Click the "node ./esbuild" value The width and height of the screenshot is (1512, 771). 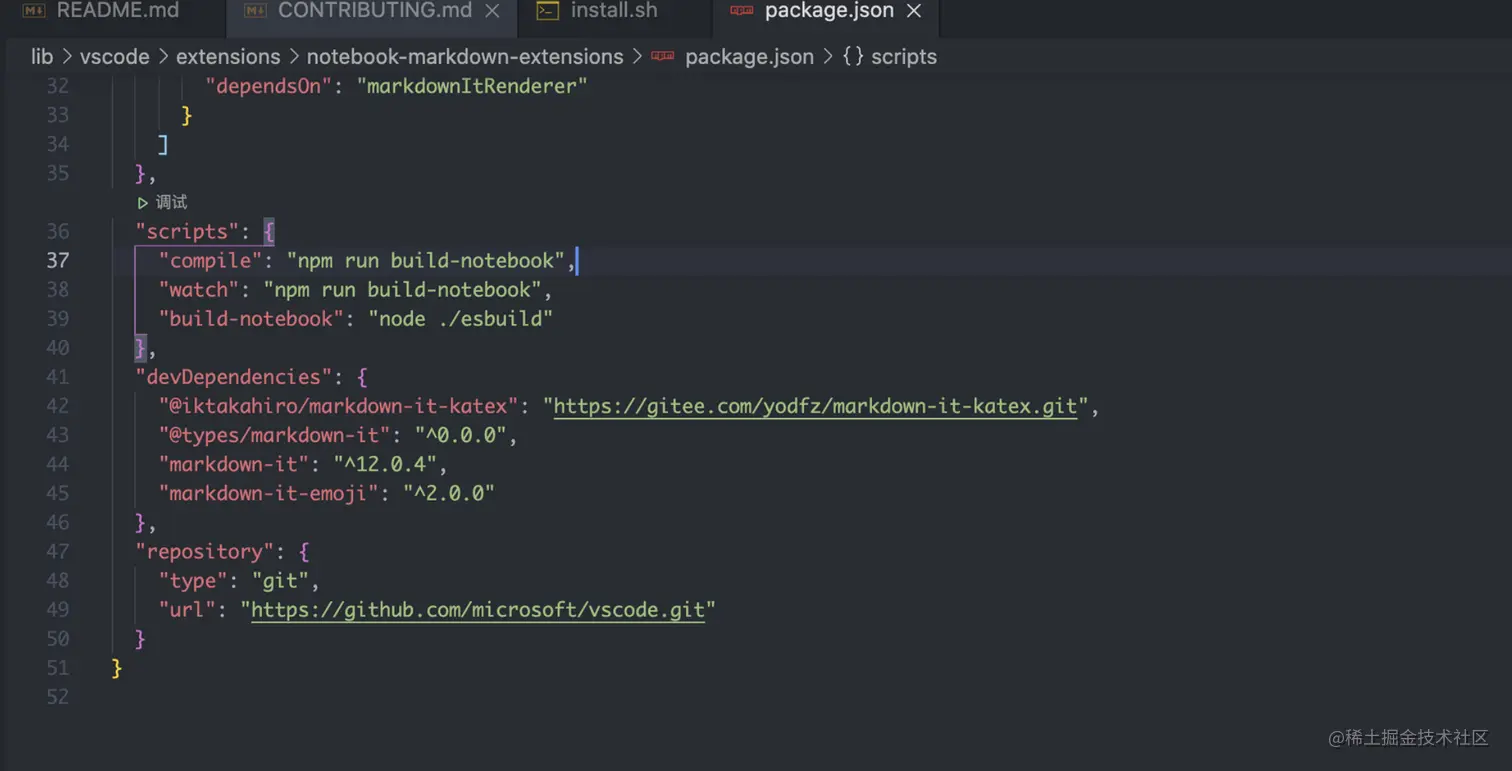(x=461, y=319)
